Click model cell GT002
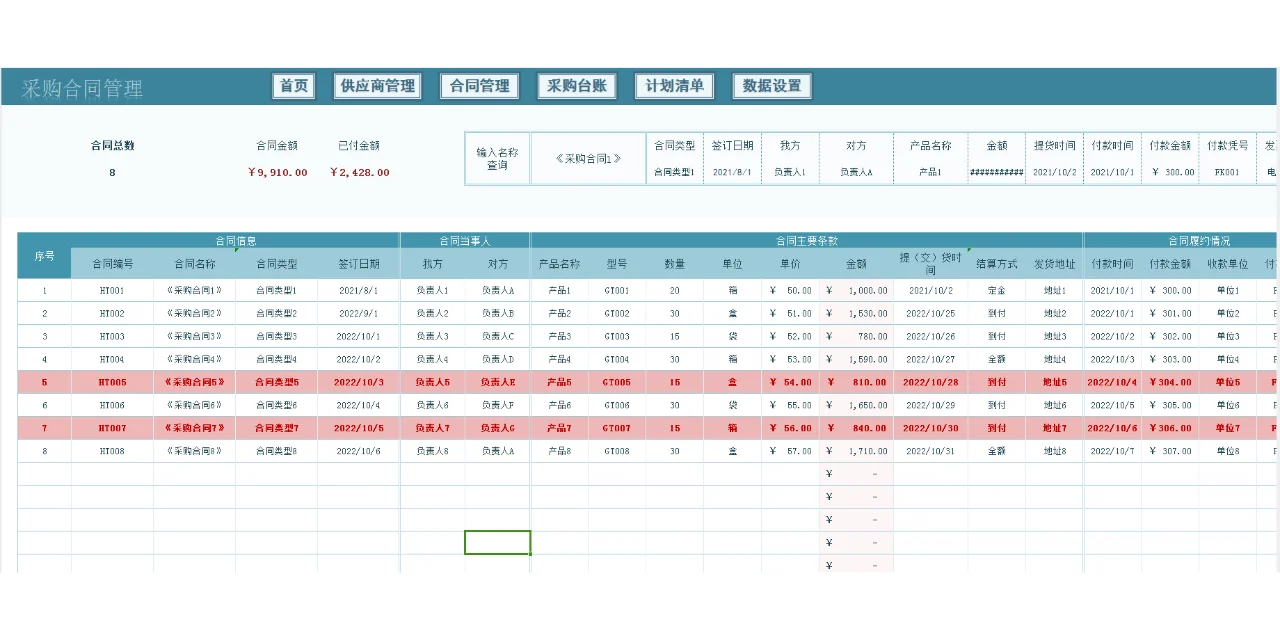1280x640 pixels. [616, 313]
